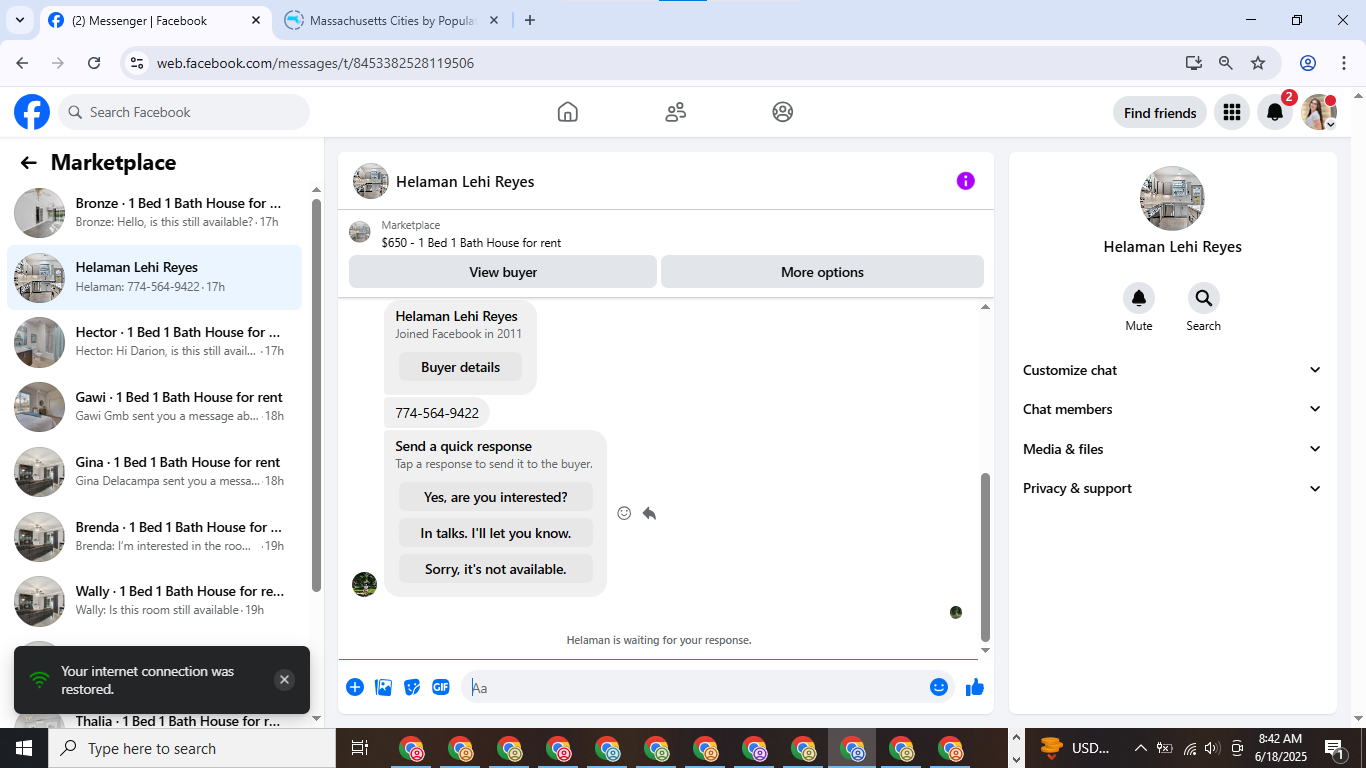This screenshot has height=768, width=1366.
Task: Send quick response "In talks. I'll let you know."
Action: [496, 533]
